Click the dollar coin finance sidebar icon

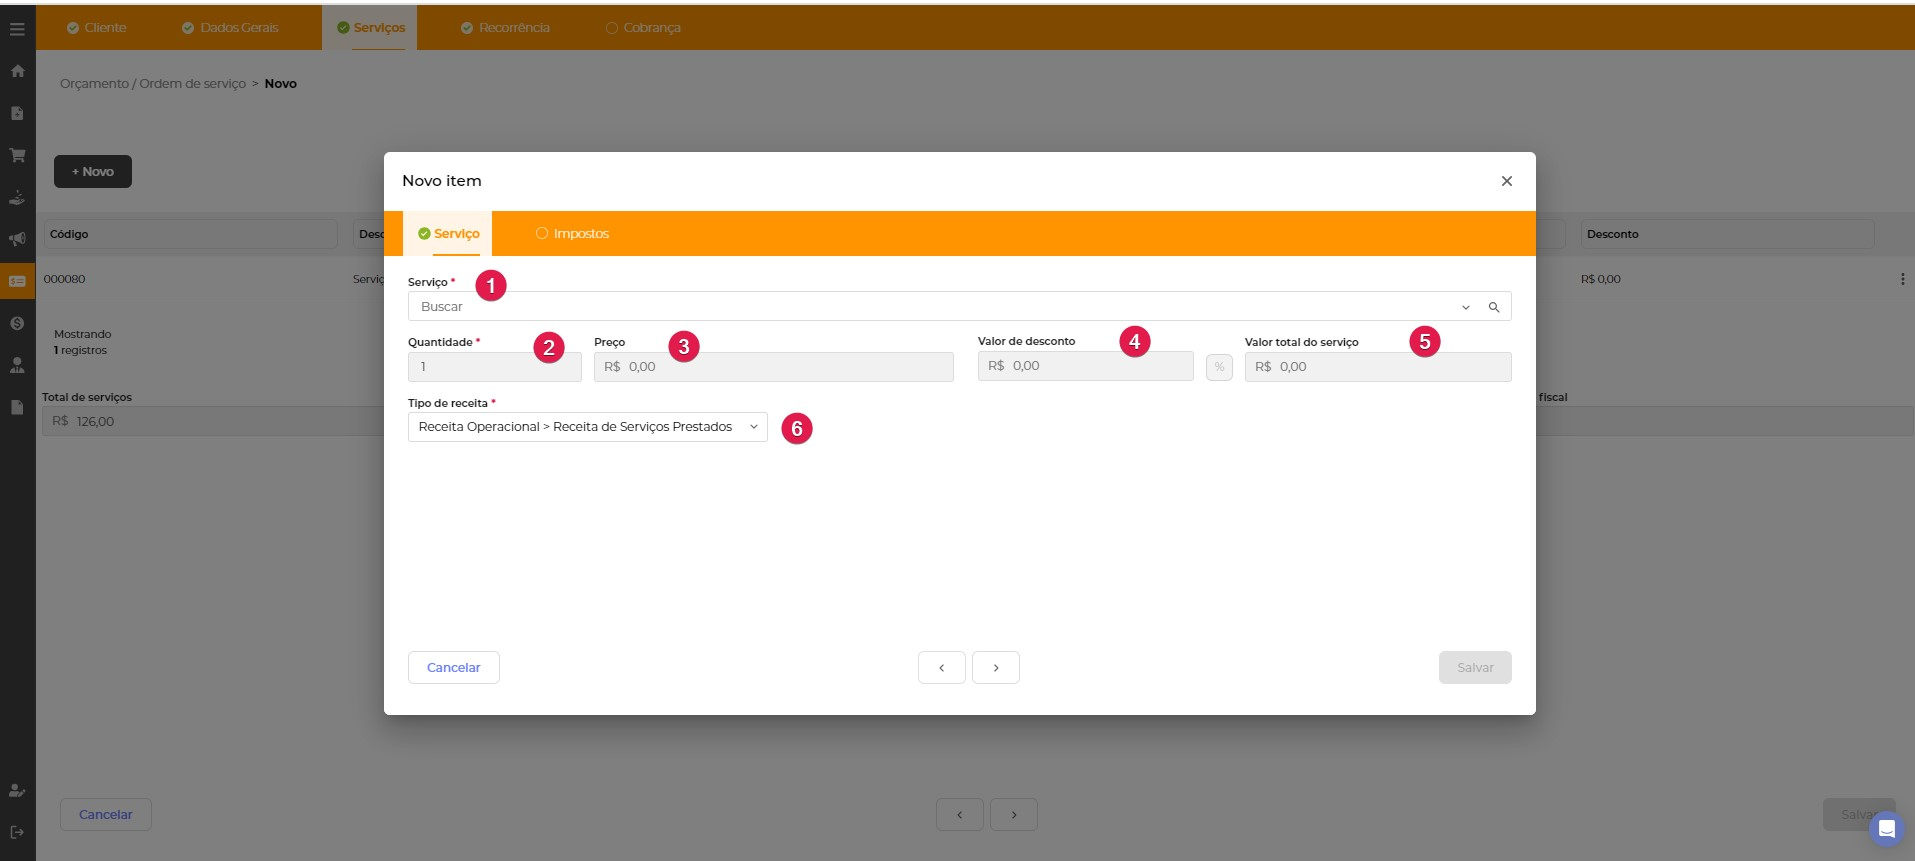pos(17,323)
